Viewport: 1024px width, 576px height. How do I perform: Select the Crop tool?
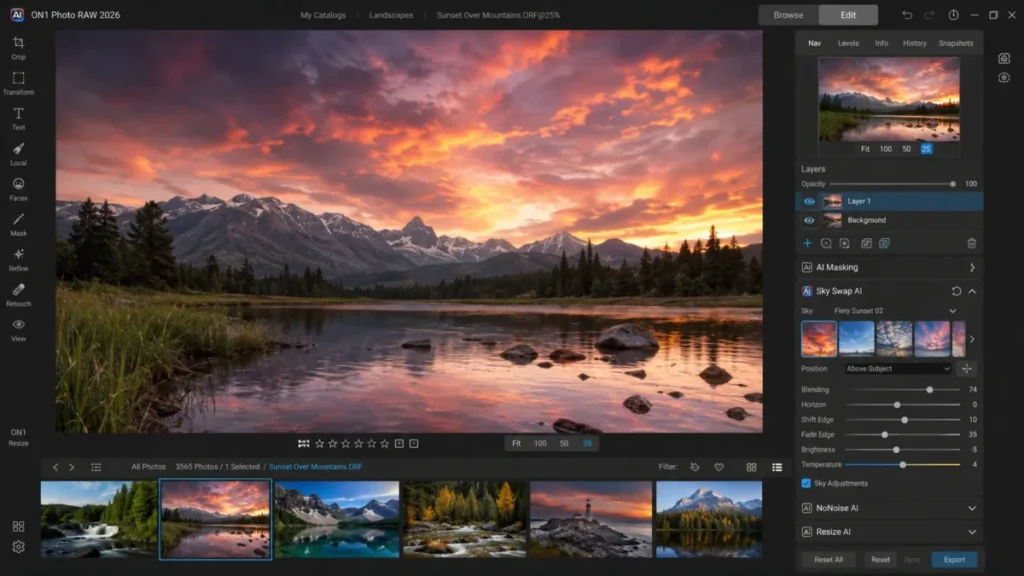point(18,48)
